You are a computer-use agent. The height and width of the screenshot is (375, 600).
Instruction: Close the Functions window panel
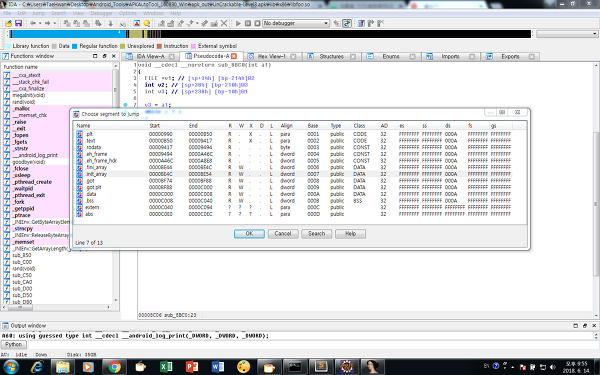coord(114,56)
